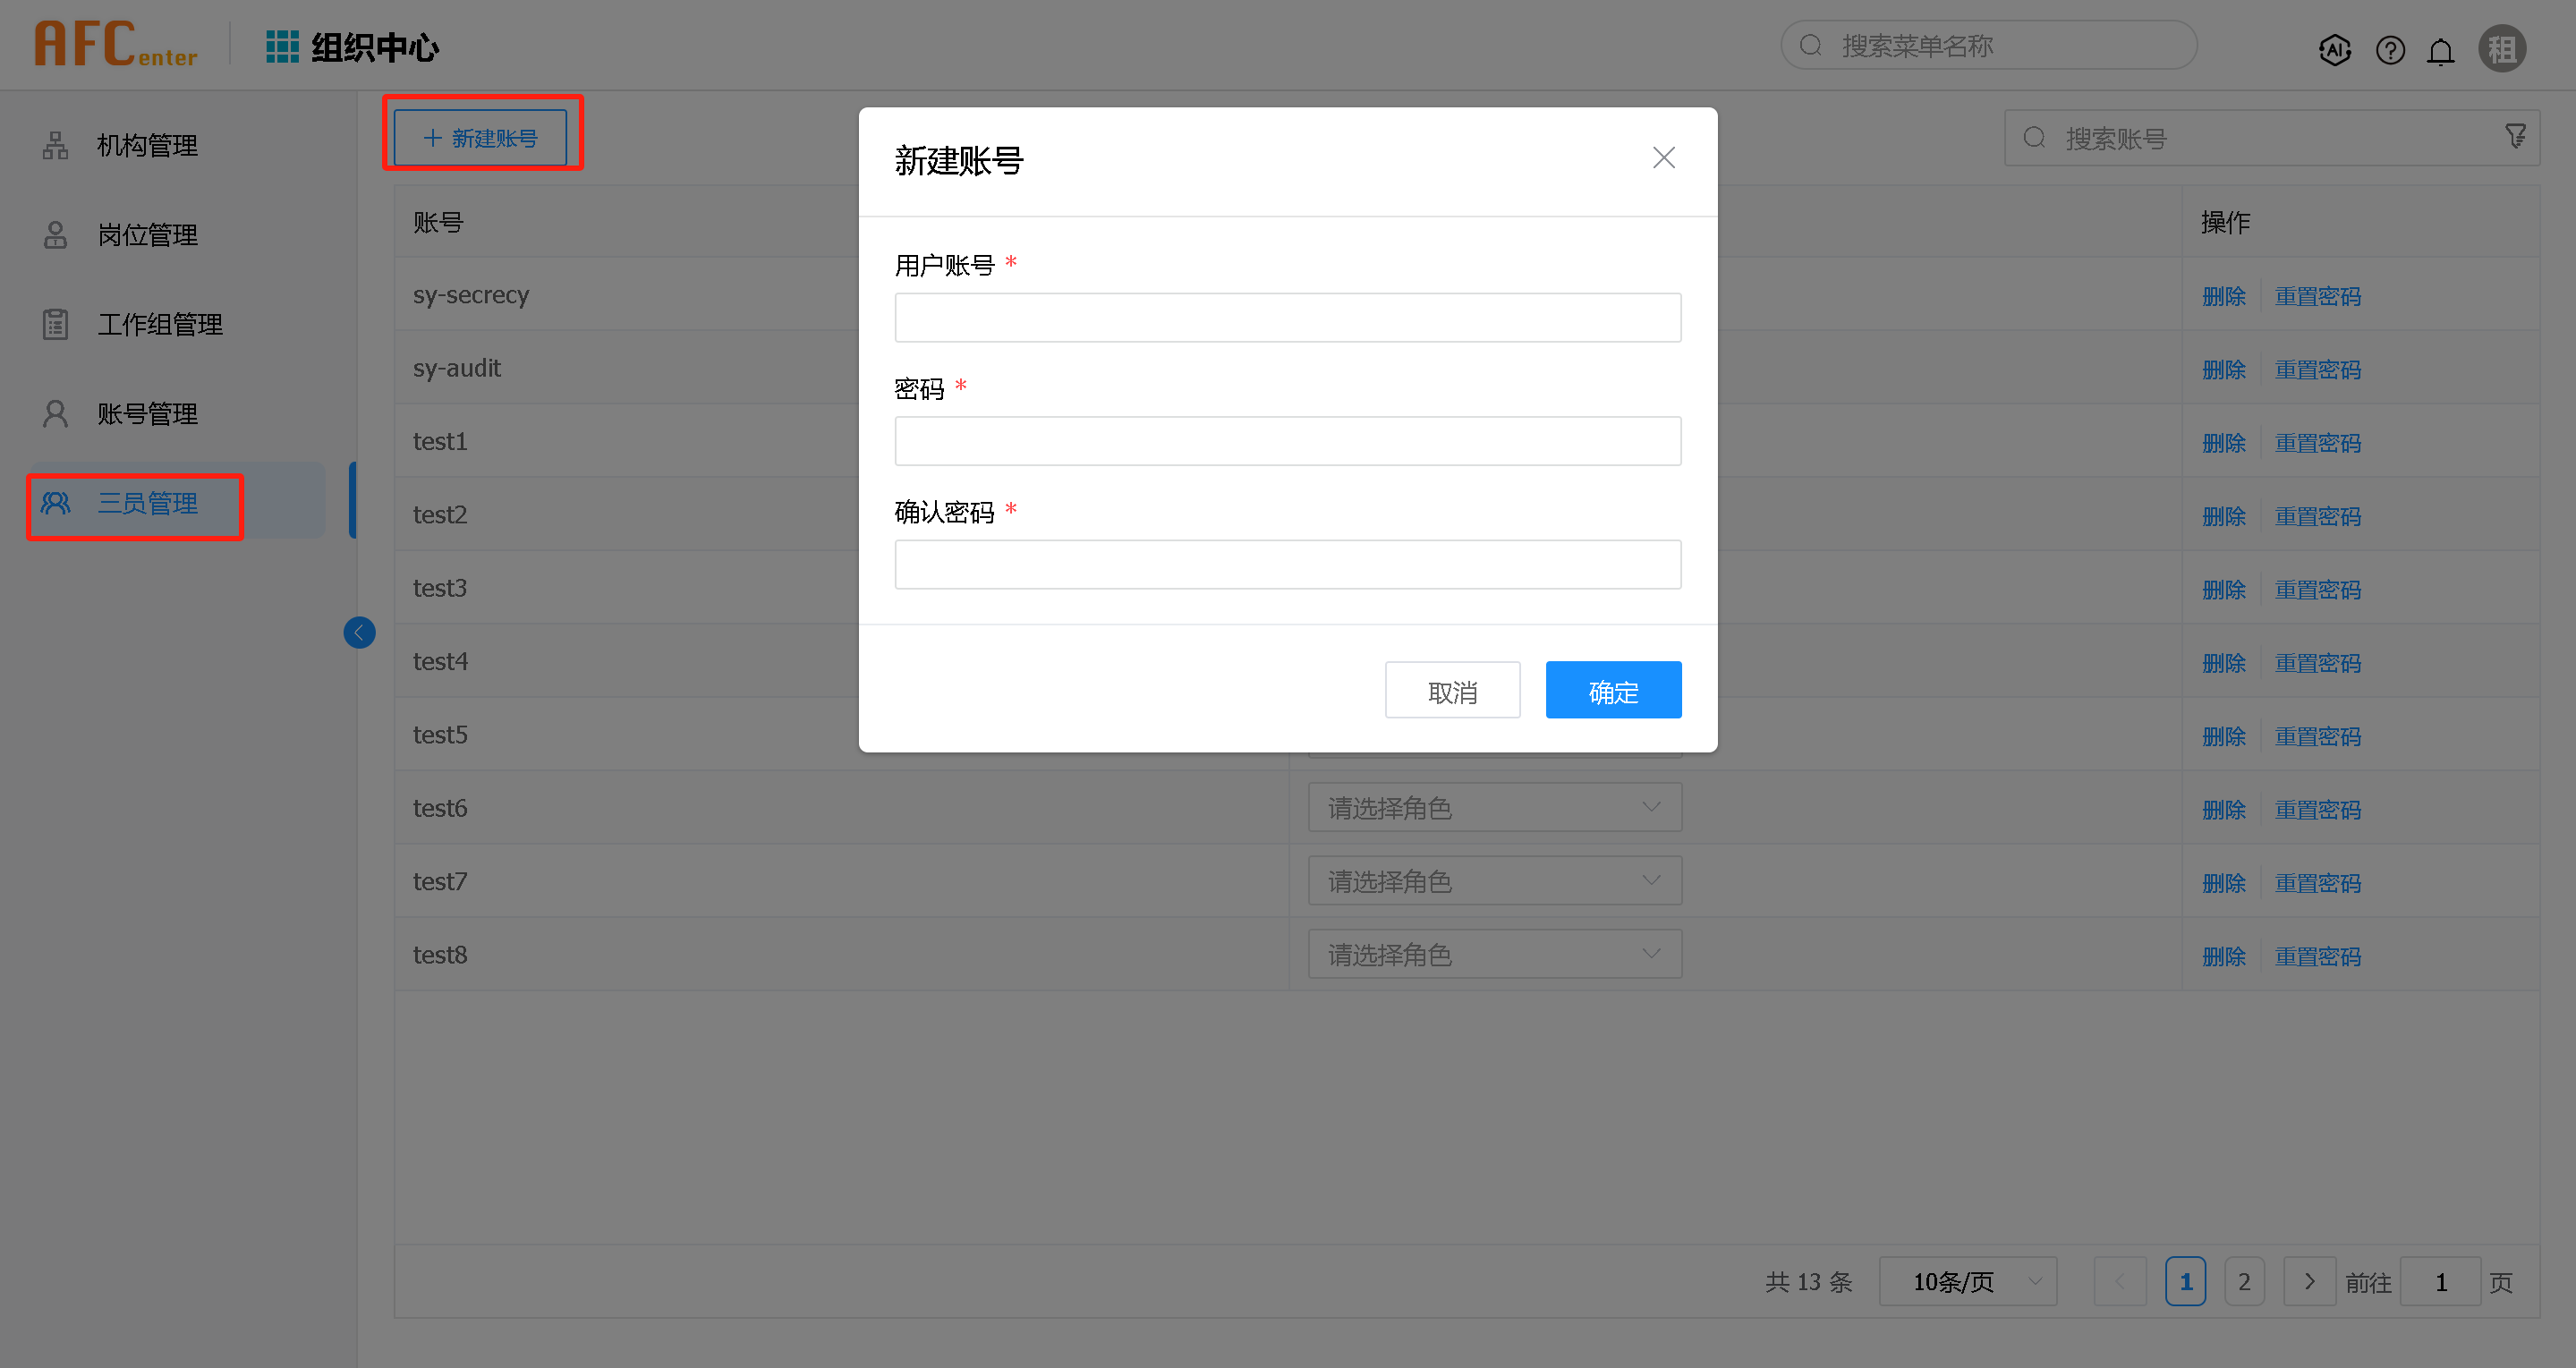
Task: Collapse sidebar with blue arrow button
Action: tap(359, 632)
